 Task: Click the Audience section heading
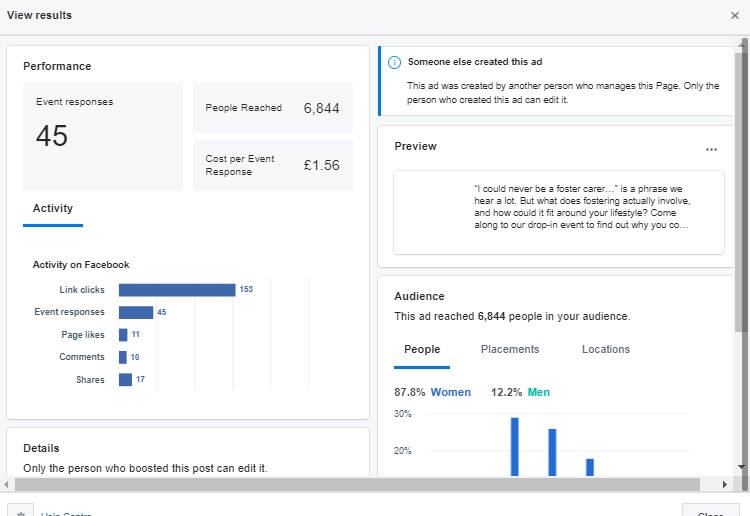pos(419,296)
